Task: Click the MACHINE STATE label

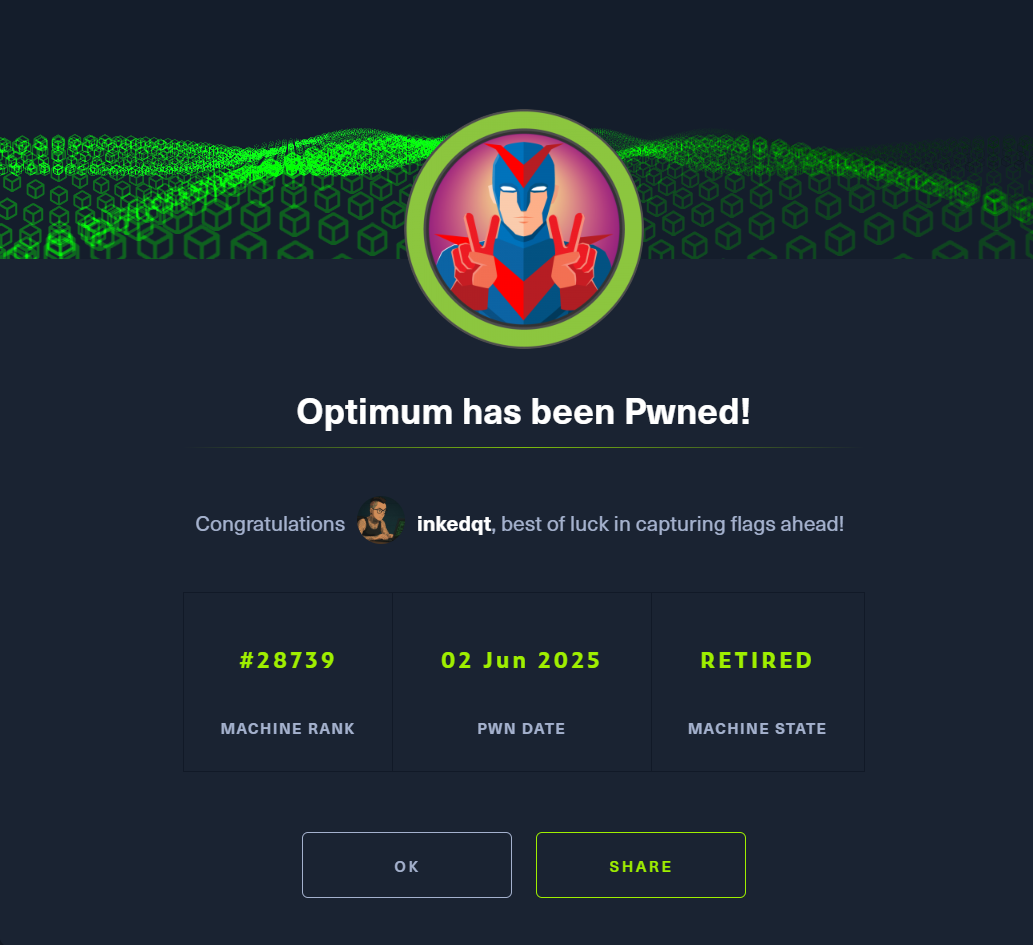Action: [757, 728]
